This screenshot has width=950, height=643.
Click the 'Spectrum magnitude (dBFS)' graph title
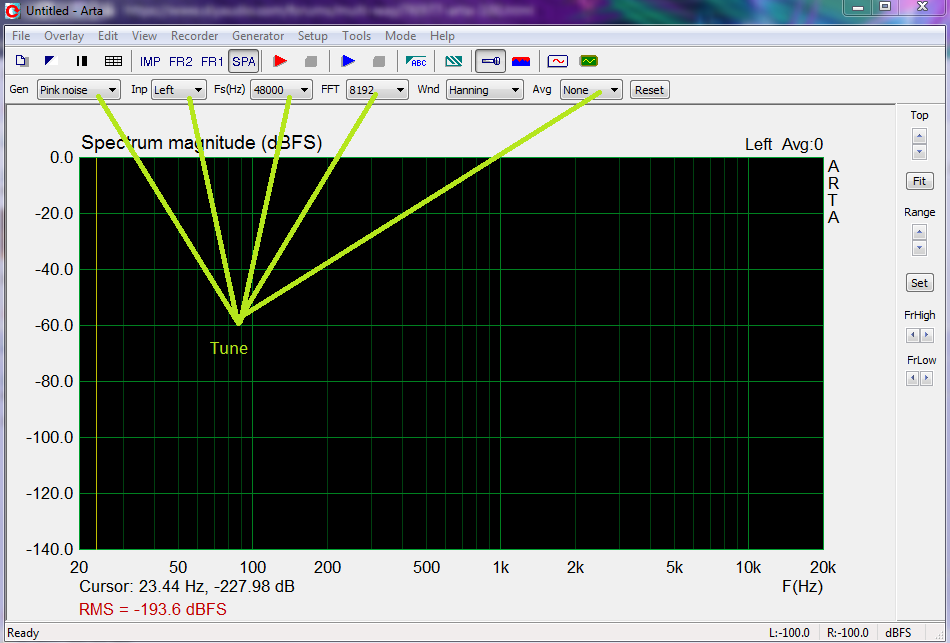202,143
